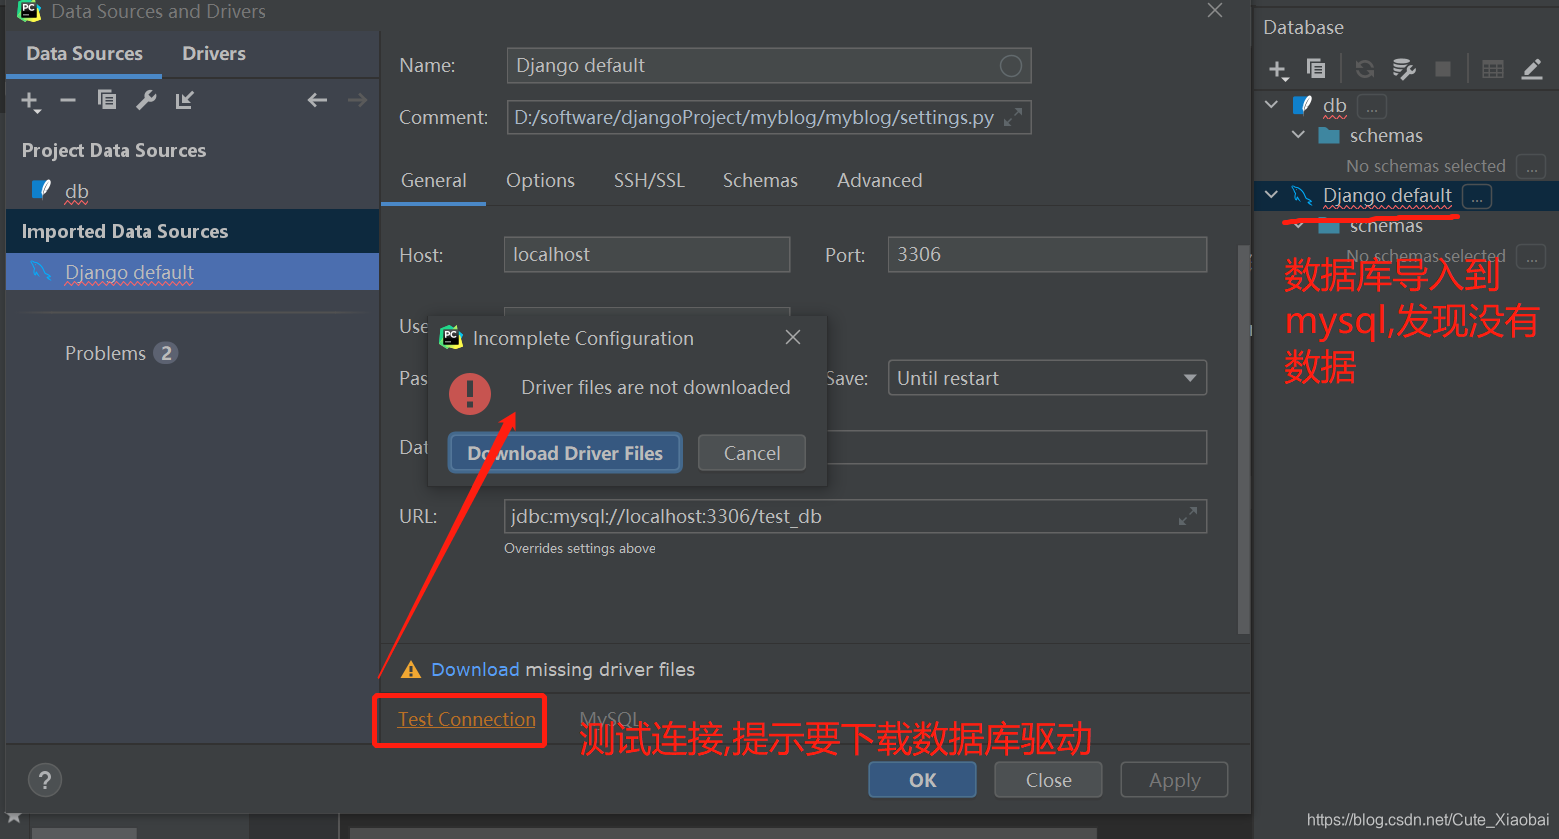Click into the URL field
Image resolution: width=1559 pixels, height=839 pixels.
(x=855, y=517)
